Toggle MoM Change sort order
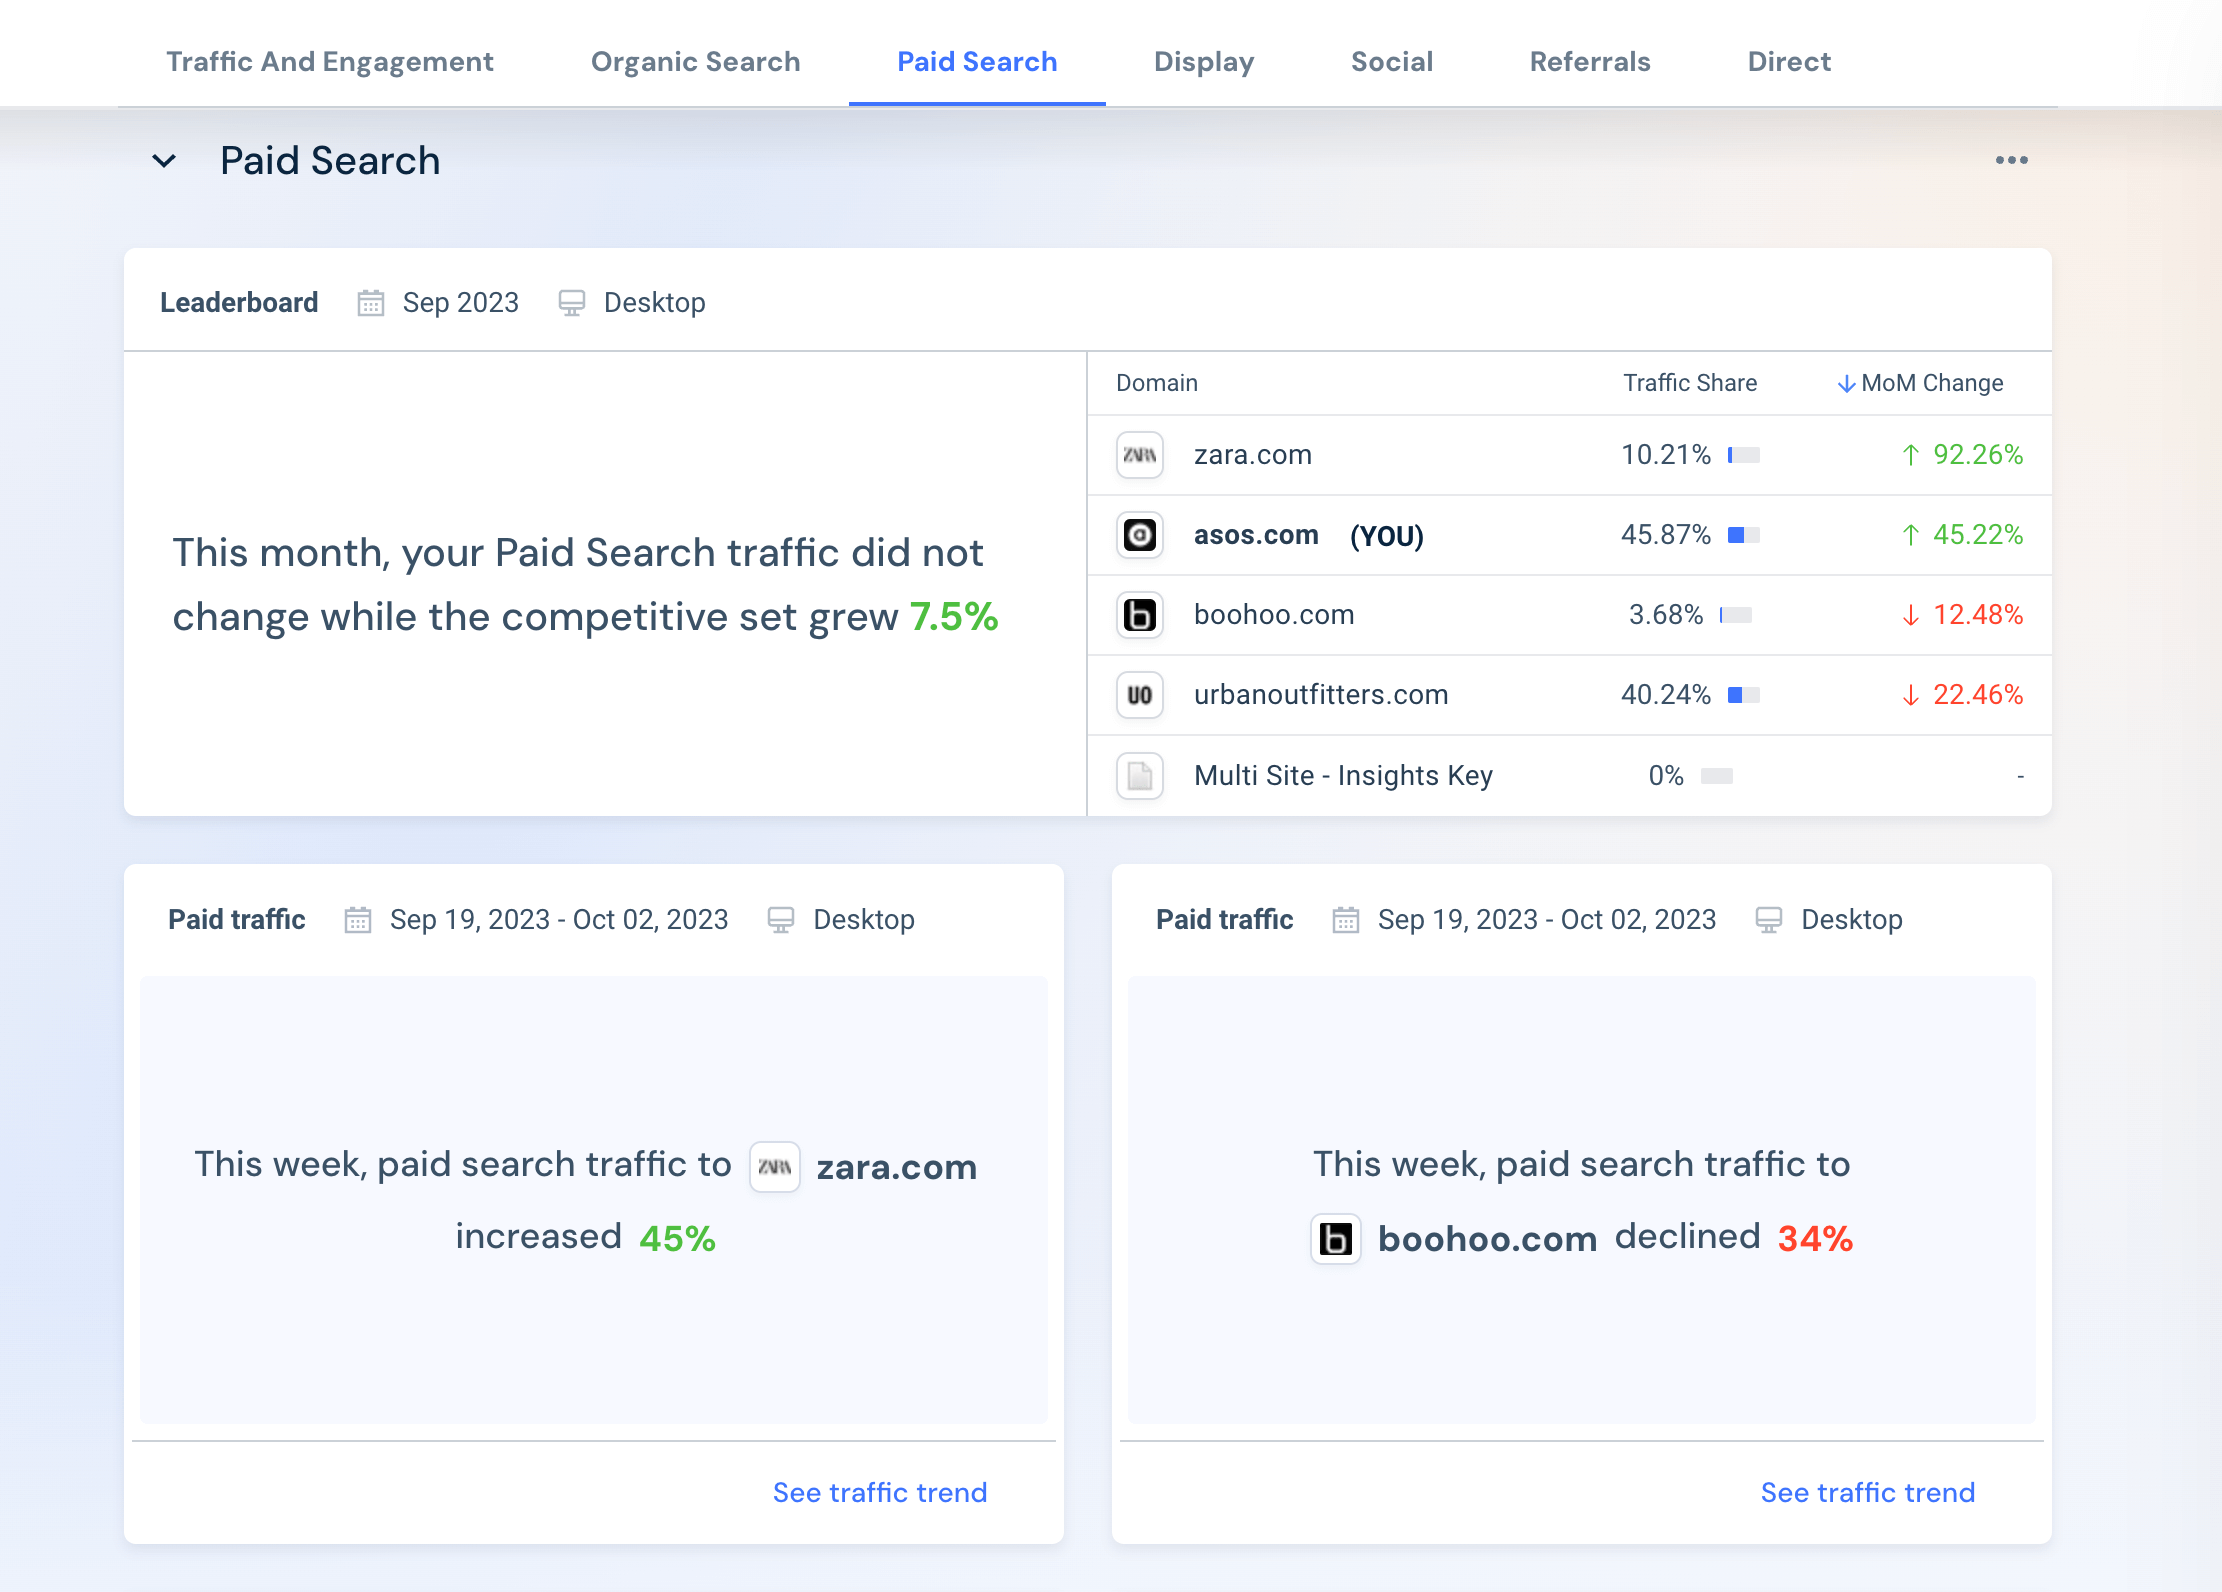This screenshot has width=2222, height=1592. click(x=1920, y=383)
